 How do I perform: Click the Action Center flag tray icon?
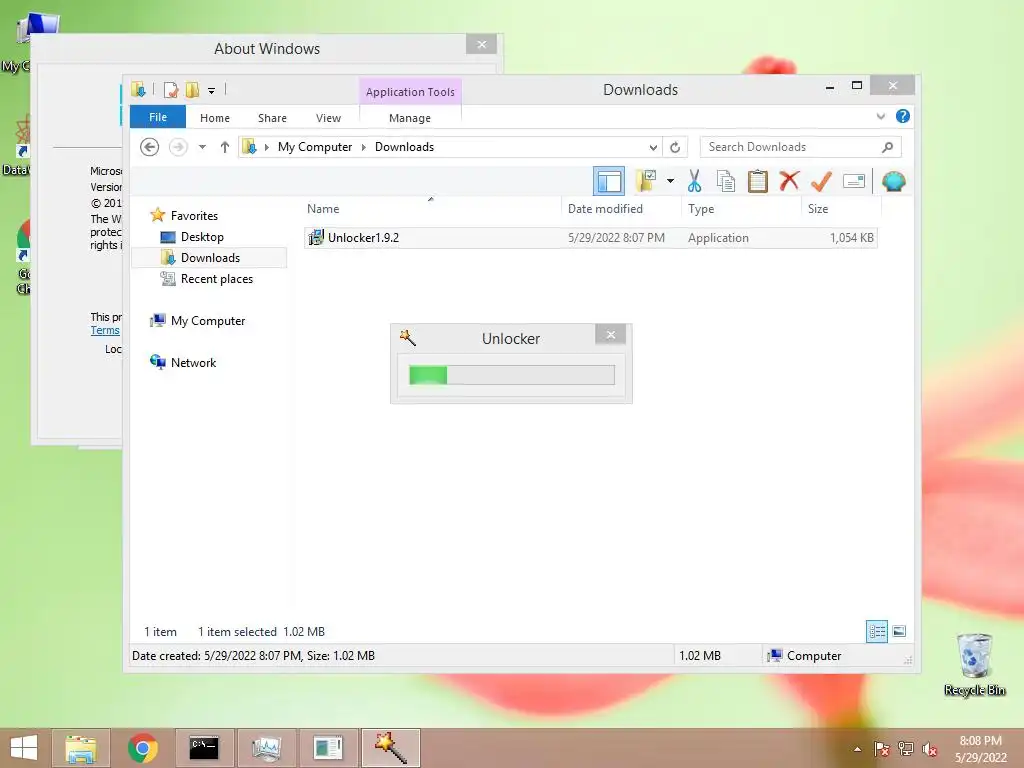click(x=882, y=749)
